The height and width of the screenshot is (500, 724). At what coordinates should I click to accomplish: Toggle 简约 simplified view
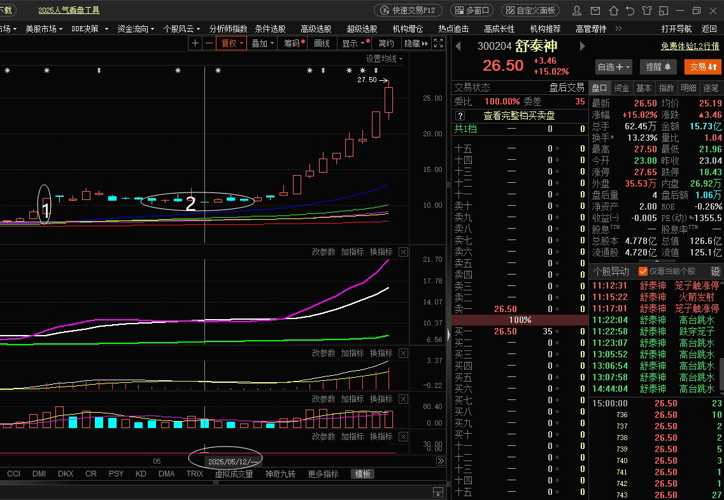386,43
